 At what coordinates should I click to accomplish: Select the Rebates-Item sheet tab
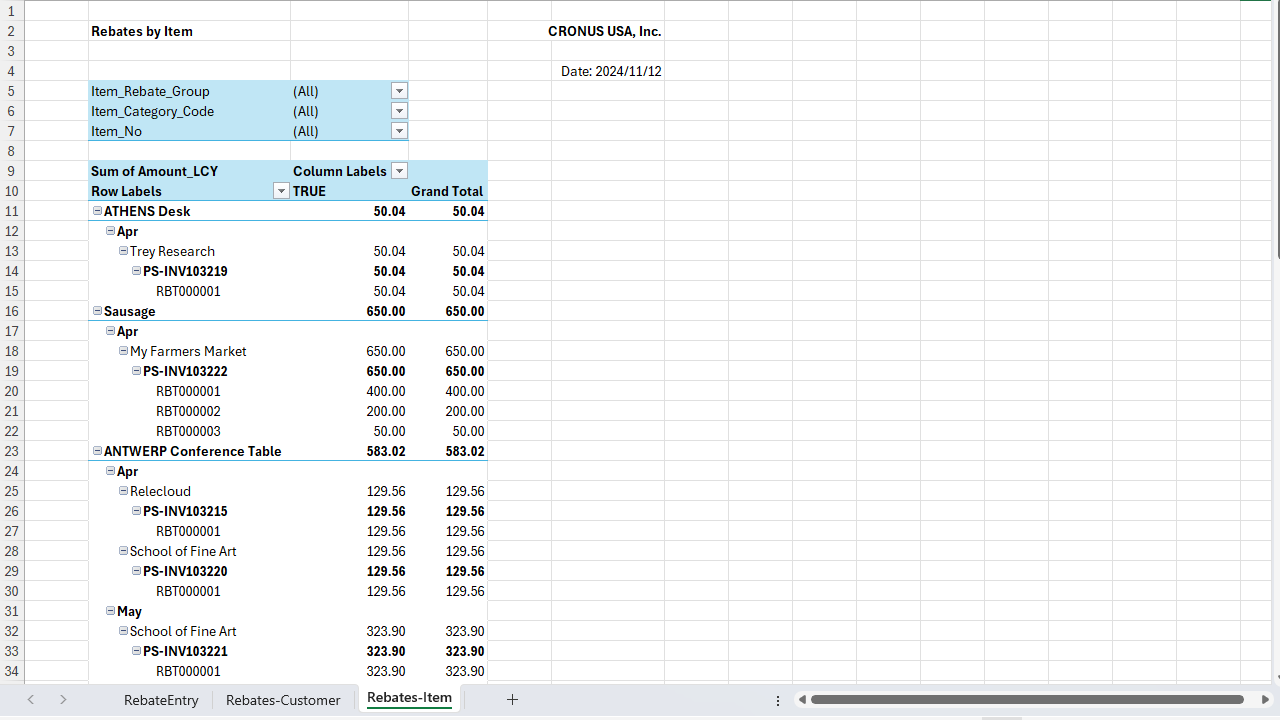coord(409,698)
